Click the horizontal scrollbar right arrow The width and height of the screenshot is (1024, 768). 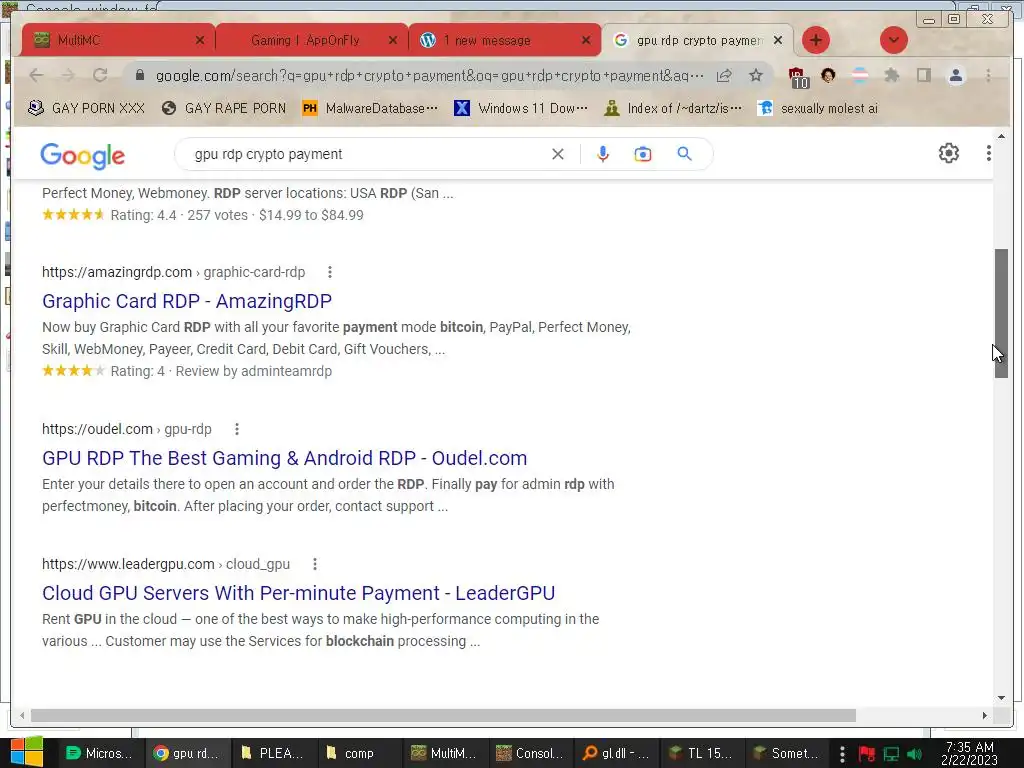tap(985, 716)
